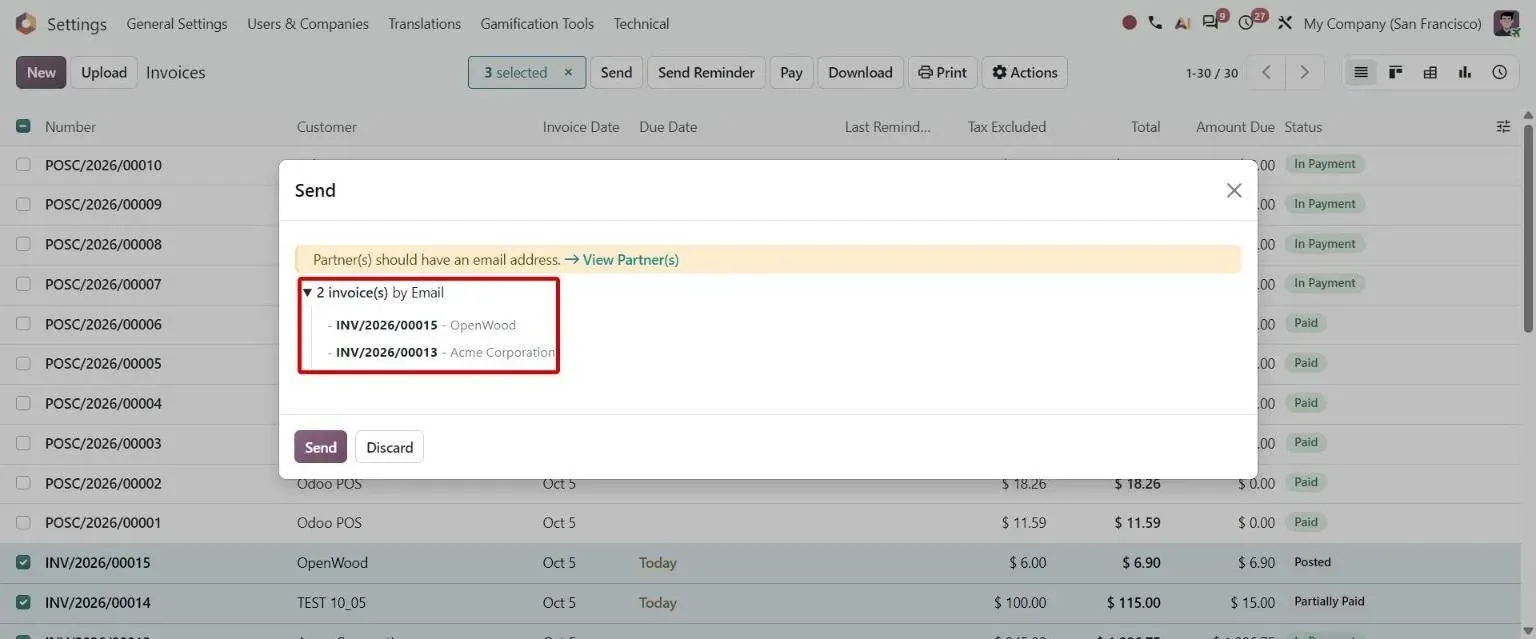This screenshot has width=1536, height=639.
Task: Clear the 3 selected records with x
Action: coord(568,72)
